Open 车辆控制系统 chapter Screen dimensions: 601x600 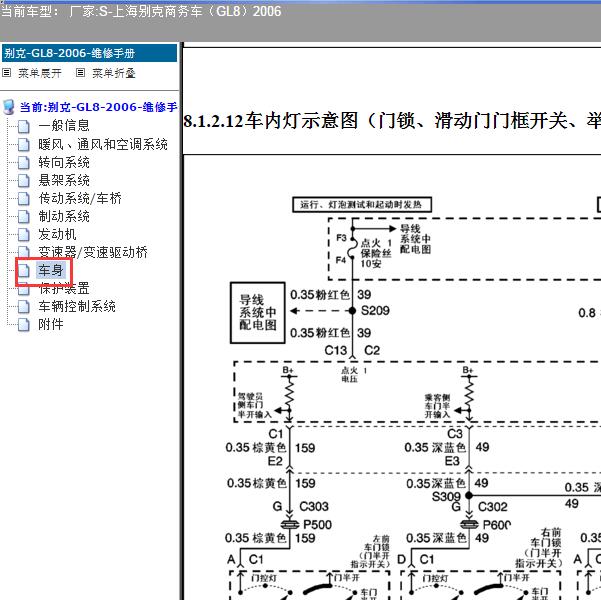click(77, 306)
